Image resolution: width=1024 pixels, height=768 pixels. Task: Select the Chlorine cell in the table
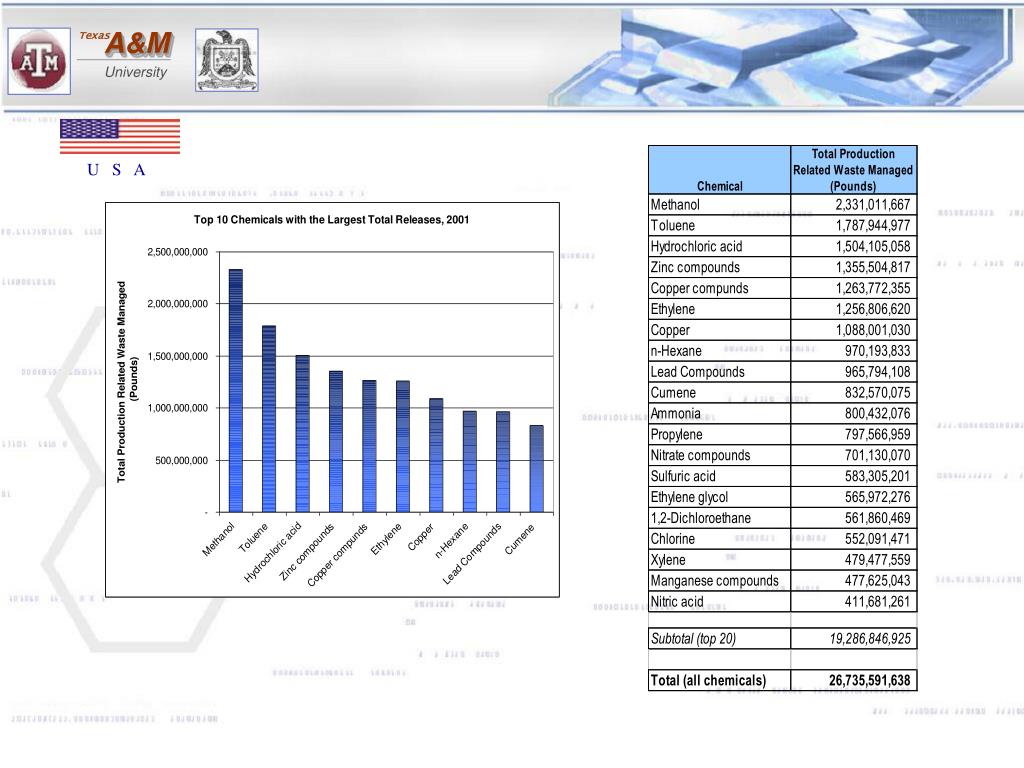pos(720,539)
